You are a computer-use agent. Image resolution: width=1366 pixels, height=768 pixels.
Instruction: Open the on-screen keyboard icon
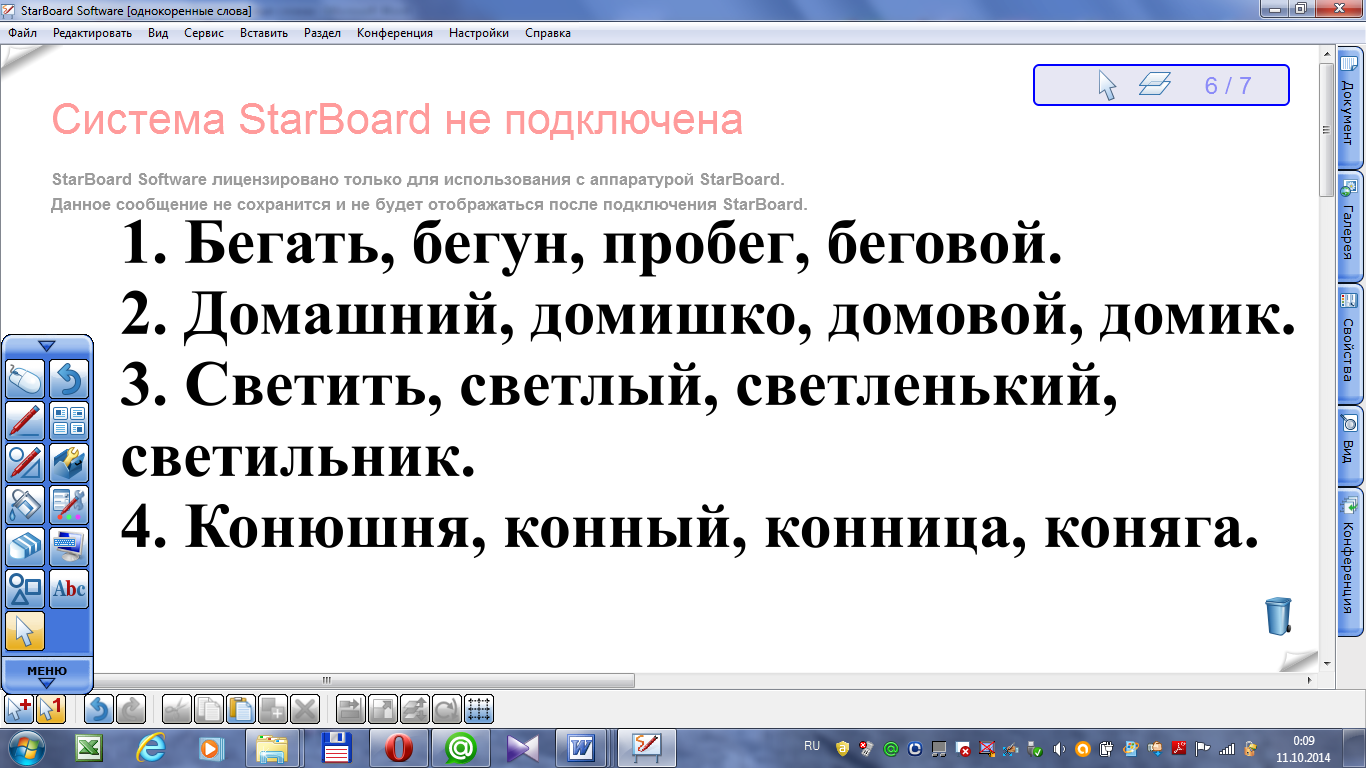coord(69,547)
